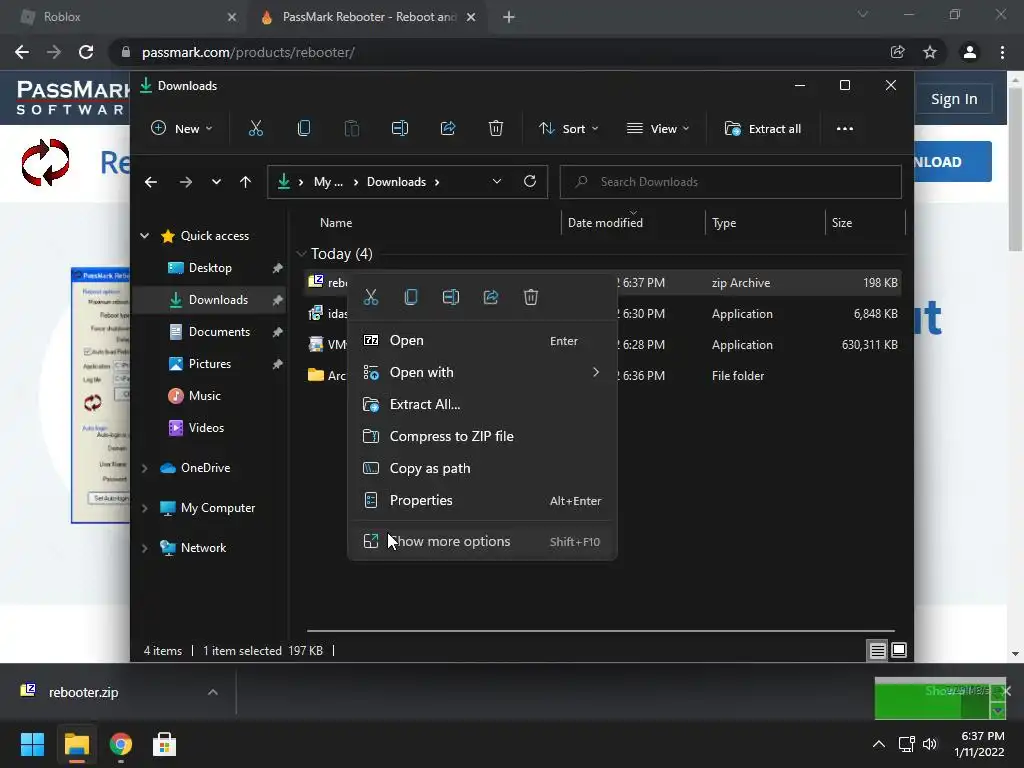Open Microsoft Store from taskbar
Viewport: 1024px width, 768px height.
point(164,744)
